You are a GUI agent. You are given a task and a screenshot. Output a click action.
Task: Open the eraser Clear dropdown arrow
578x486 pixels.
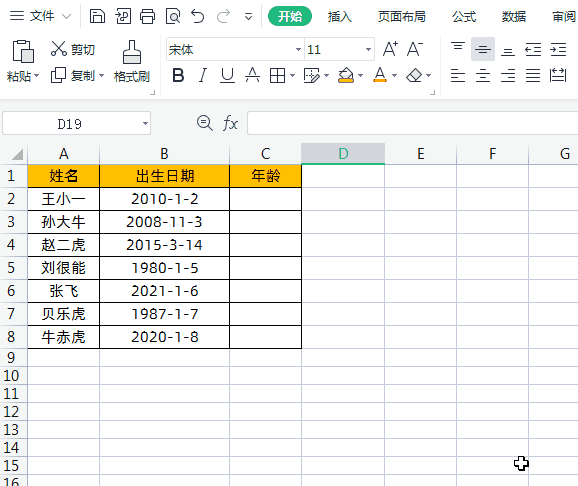coord(428,76)
